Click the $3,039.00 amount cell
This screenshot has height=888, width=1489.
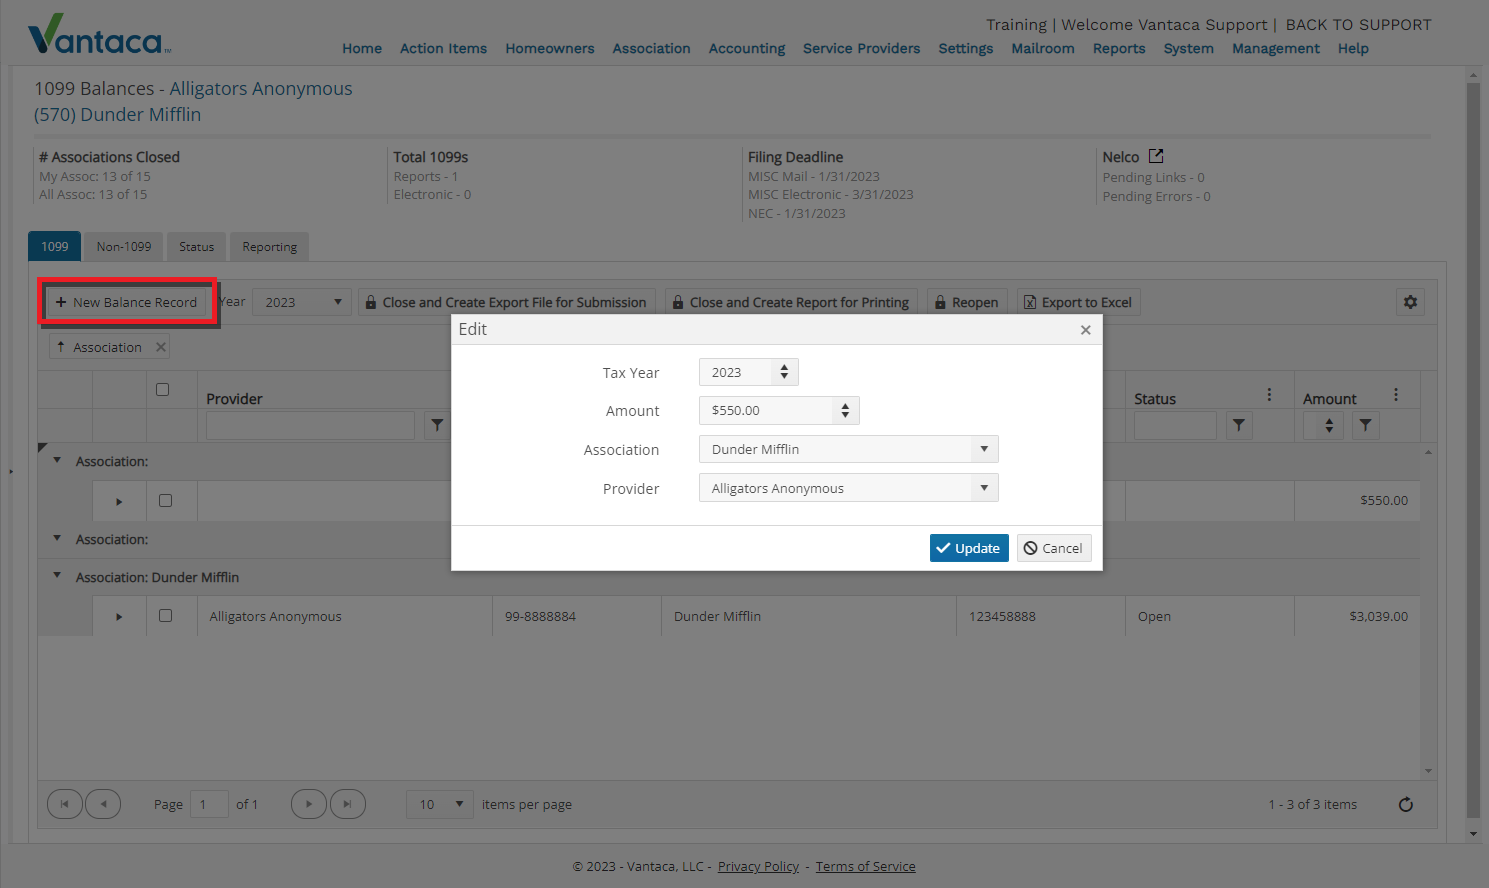pos(1357,617)
